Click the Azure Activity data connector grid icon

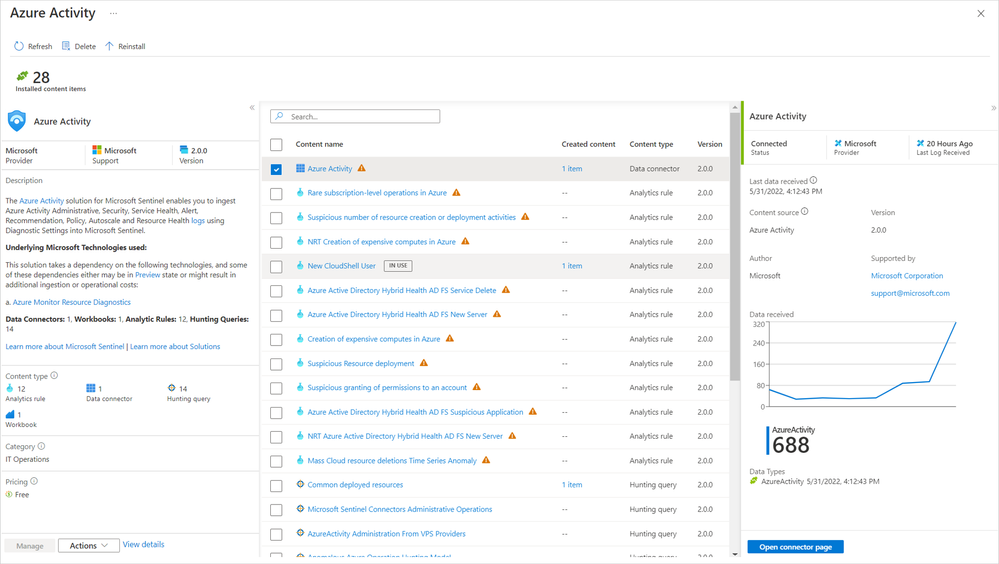[300, 168]
